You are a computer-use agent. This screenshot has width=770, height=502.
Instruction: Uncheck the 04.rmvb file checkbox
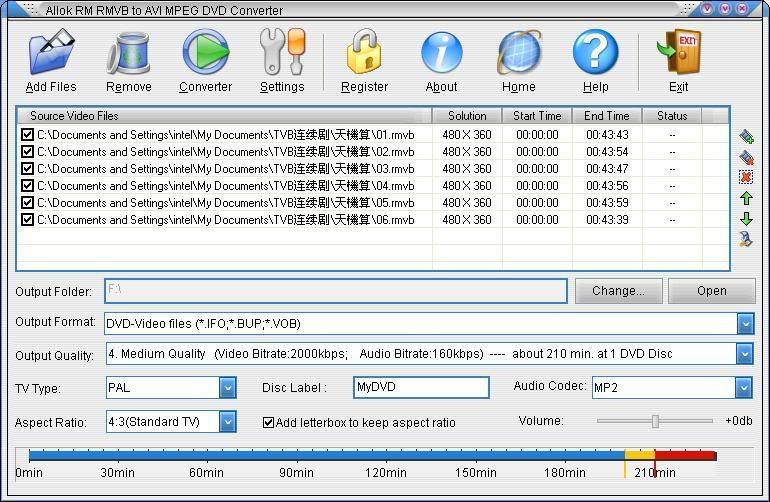pyautogui.click(x=27, y=185)
